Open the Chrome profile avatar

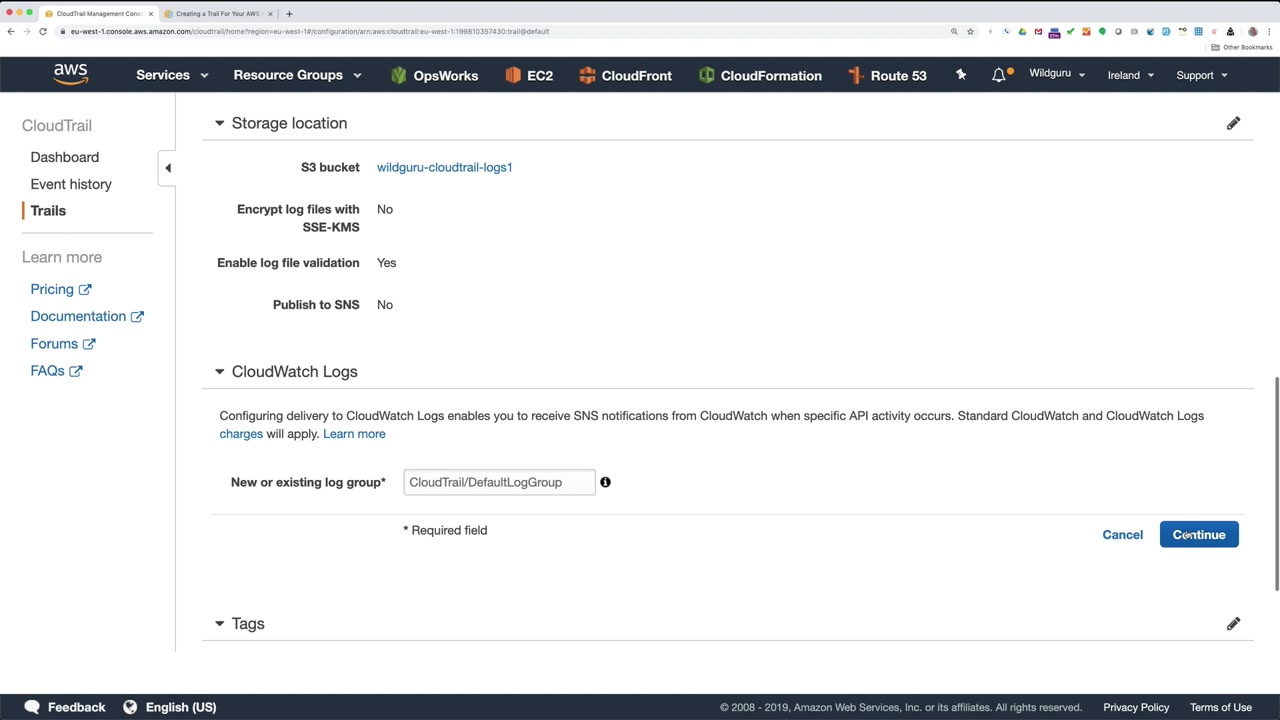click(x=1252, y=31)
